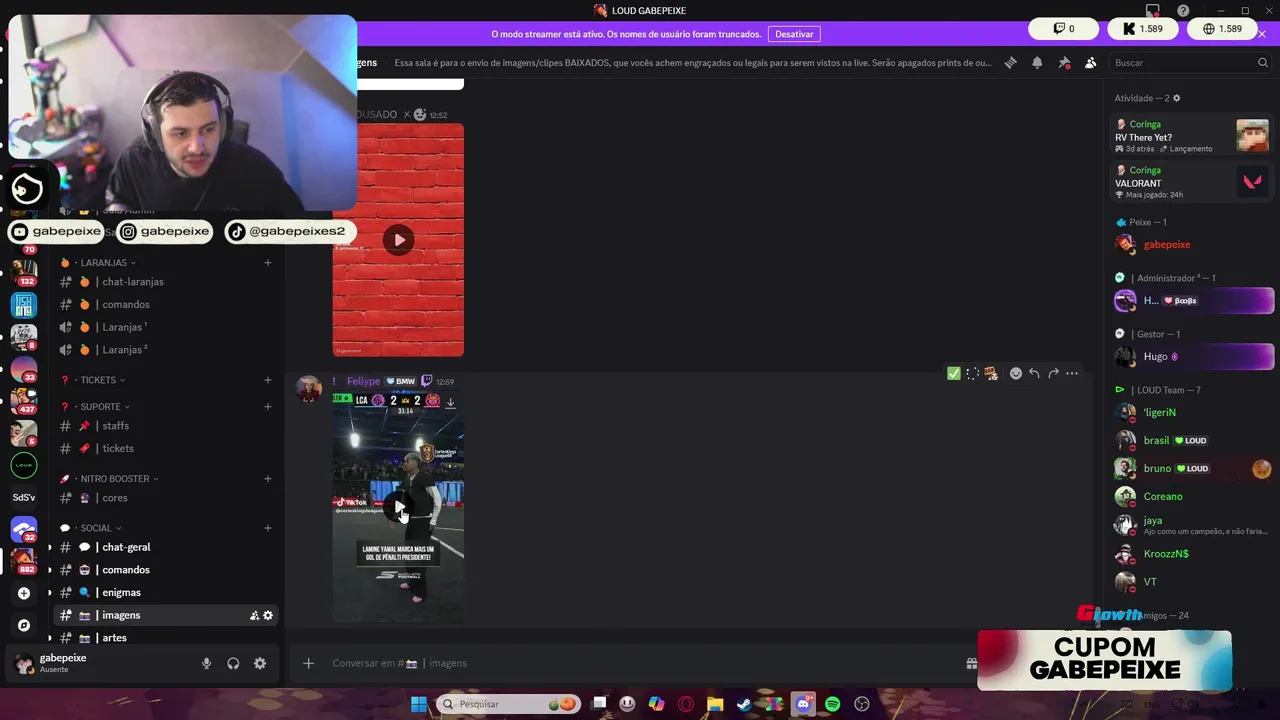
Task: Open Coreano's profile in member list
Action: pos(1192,496)
